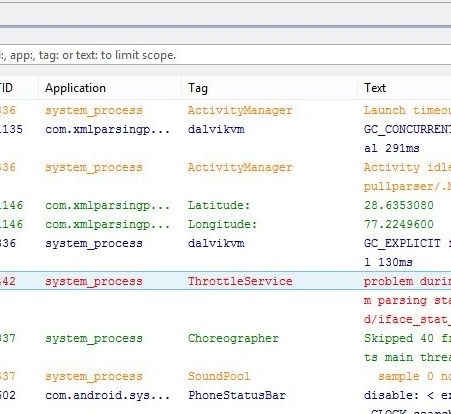Select the SoundPool warning row
Image resolution: width=451 pixels, height=414 pixels.
(x=225, y=376)
